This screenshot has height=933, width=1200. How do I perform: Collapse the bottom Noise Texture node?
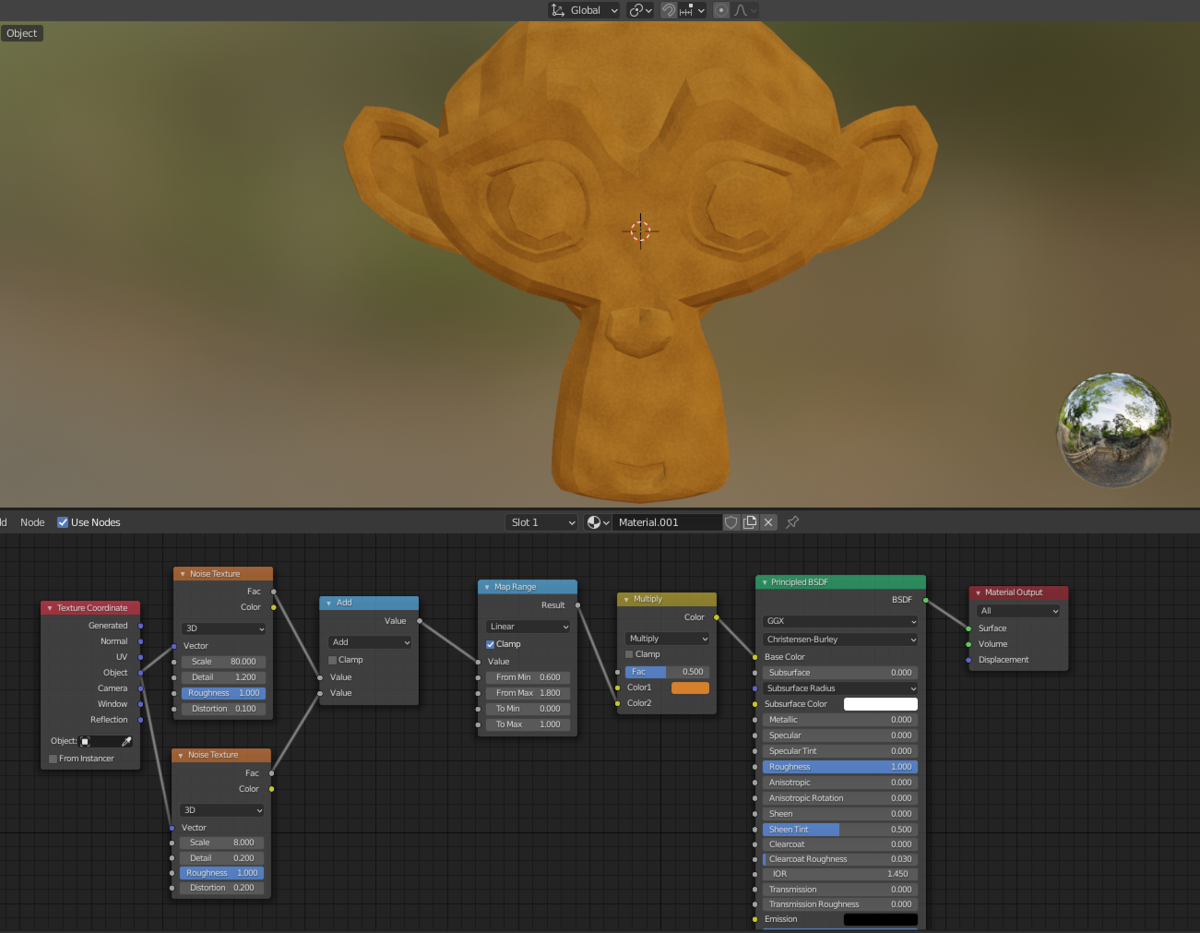click(181, 755)
